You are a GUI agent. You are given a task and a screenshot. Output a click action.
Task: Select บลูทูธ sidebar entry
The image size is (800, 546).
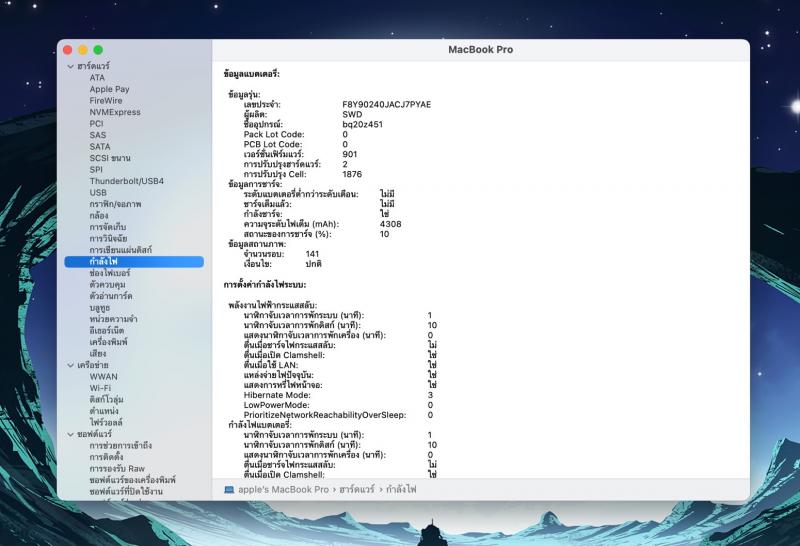(99, 308)
